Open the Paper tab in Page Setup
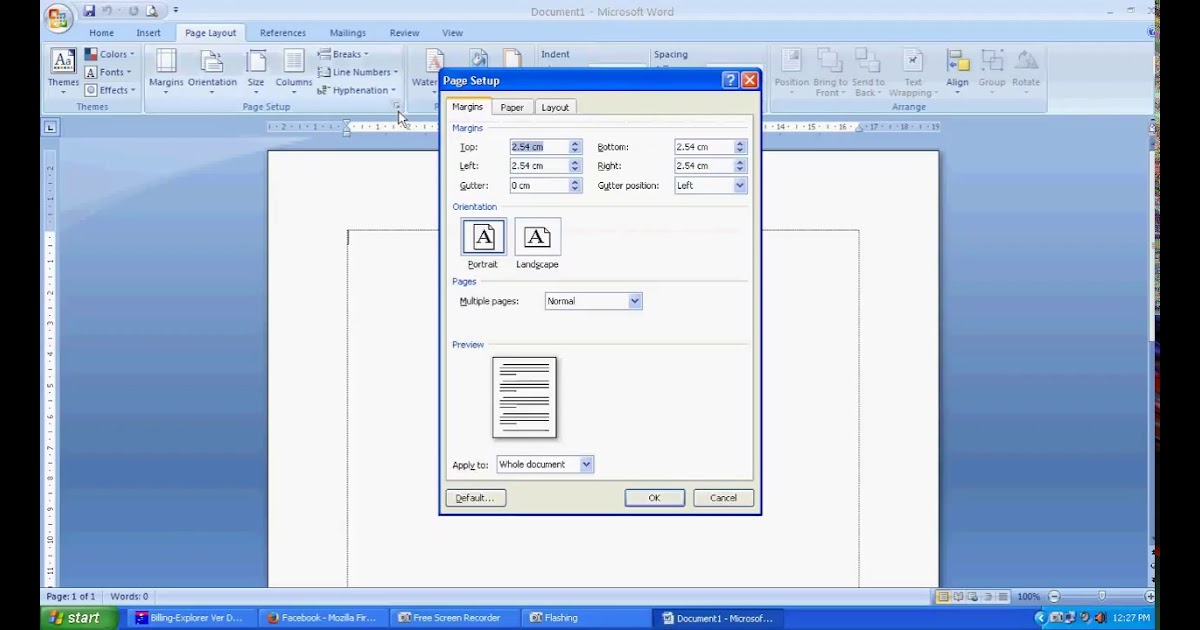 pos(512,107)
